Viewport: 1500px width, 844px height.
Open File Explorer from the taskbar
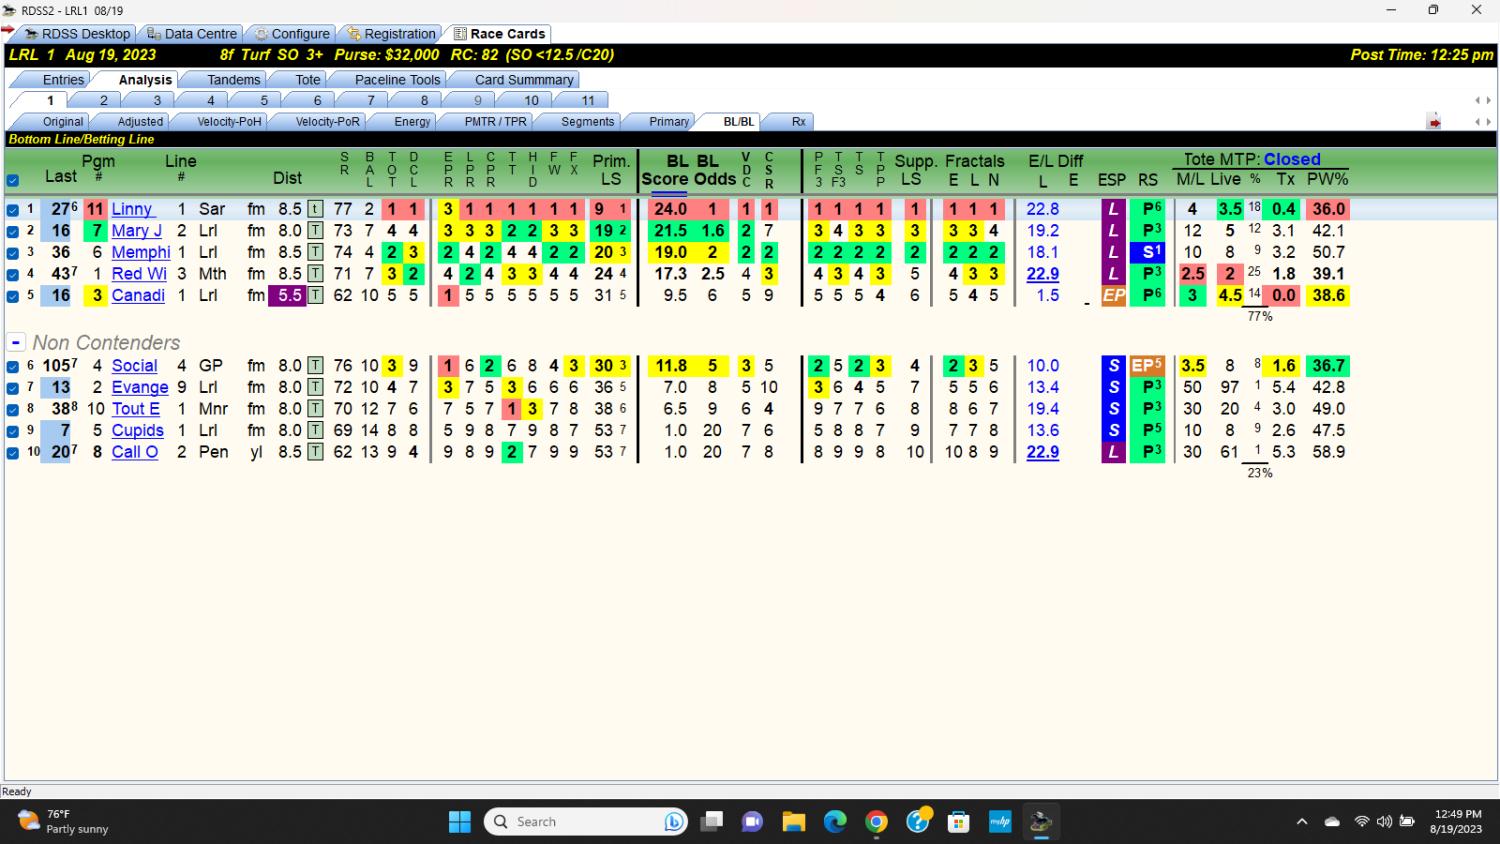(794, 822)
